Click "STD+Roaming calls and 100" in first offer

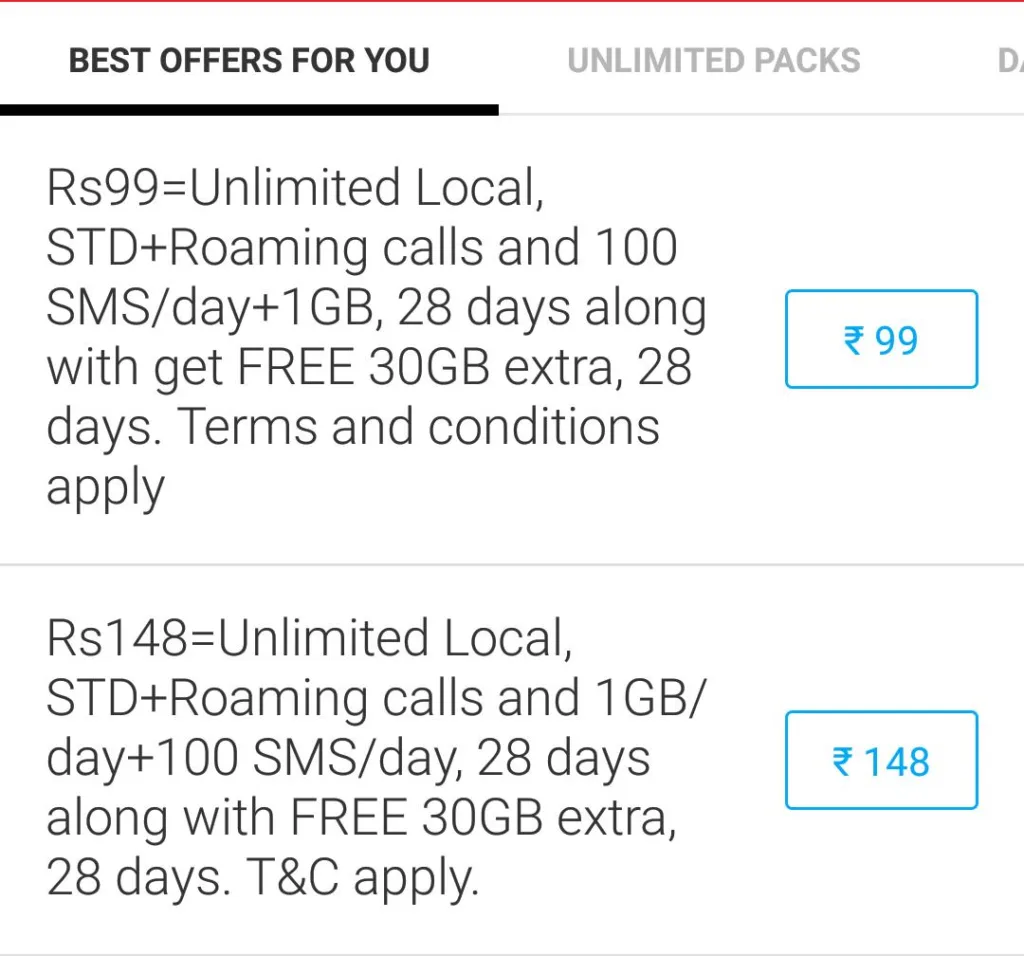[361, 248]
